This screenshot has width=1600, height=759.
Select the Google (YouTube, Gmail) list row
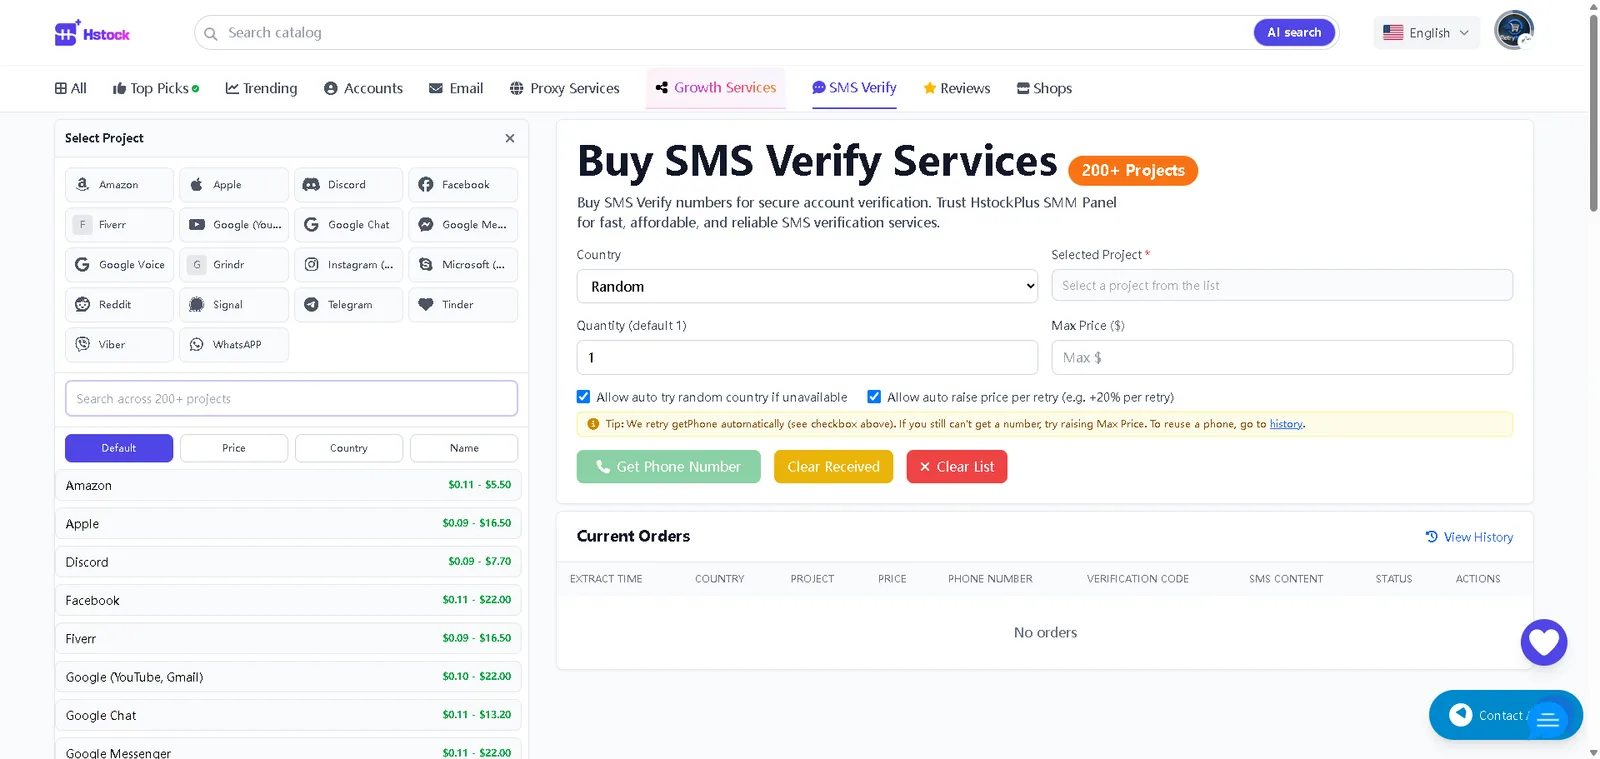click(x=288, y=677)
